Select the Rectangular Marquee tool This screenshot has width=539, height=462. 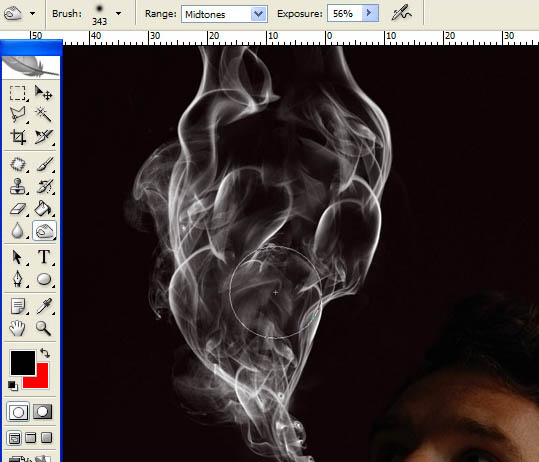tap(18, 93)
